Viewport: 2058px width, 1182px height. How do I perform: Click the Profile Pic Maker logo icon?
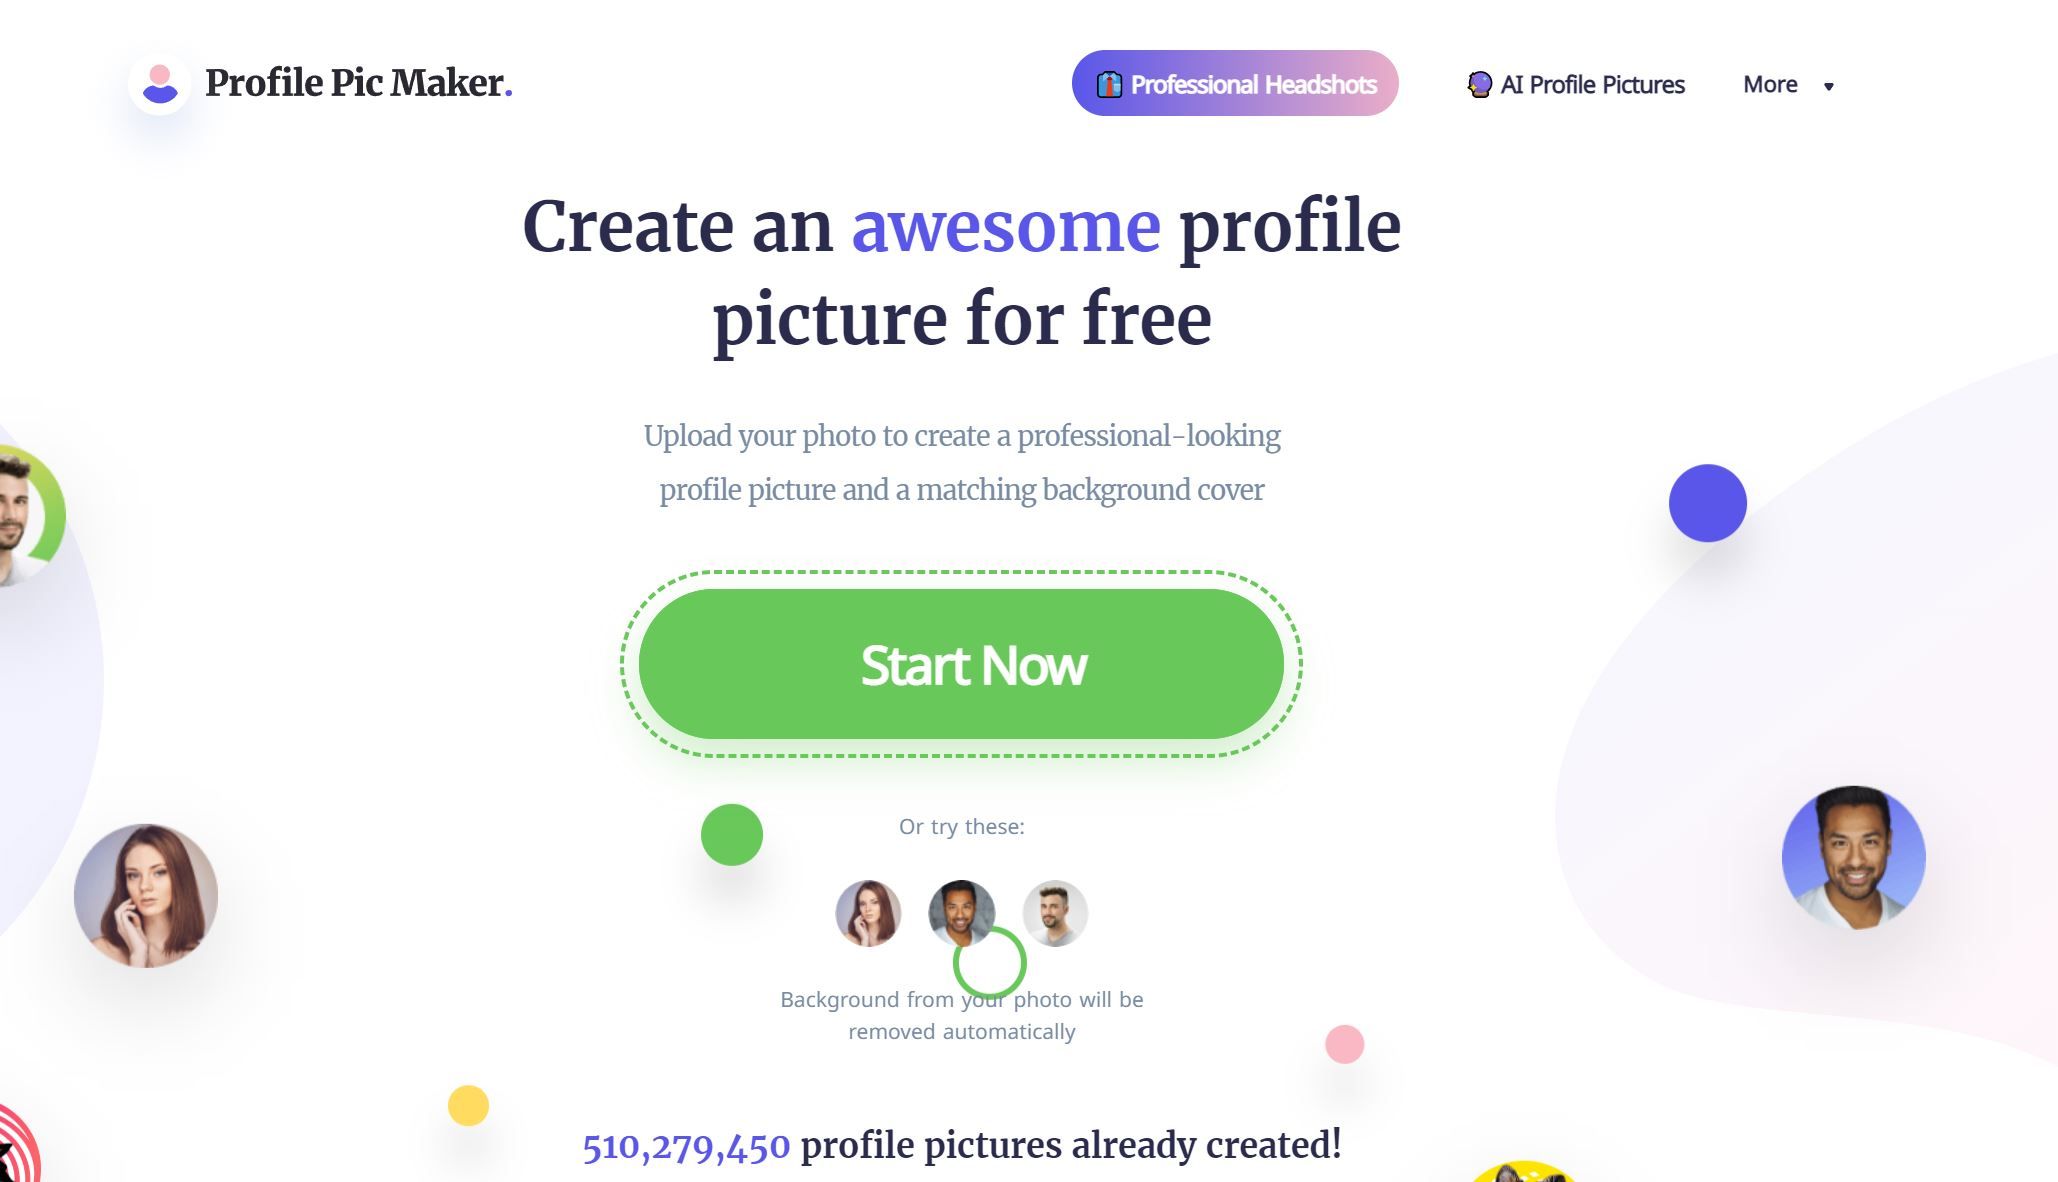coord(160,82)
